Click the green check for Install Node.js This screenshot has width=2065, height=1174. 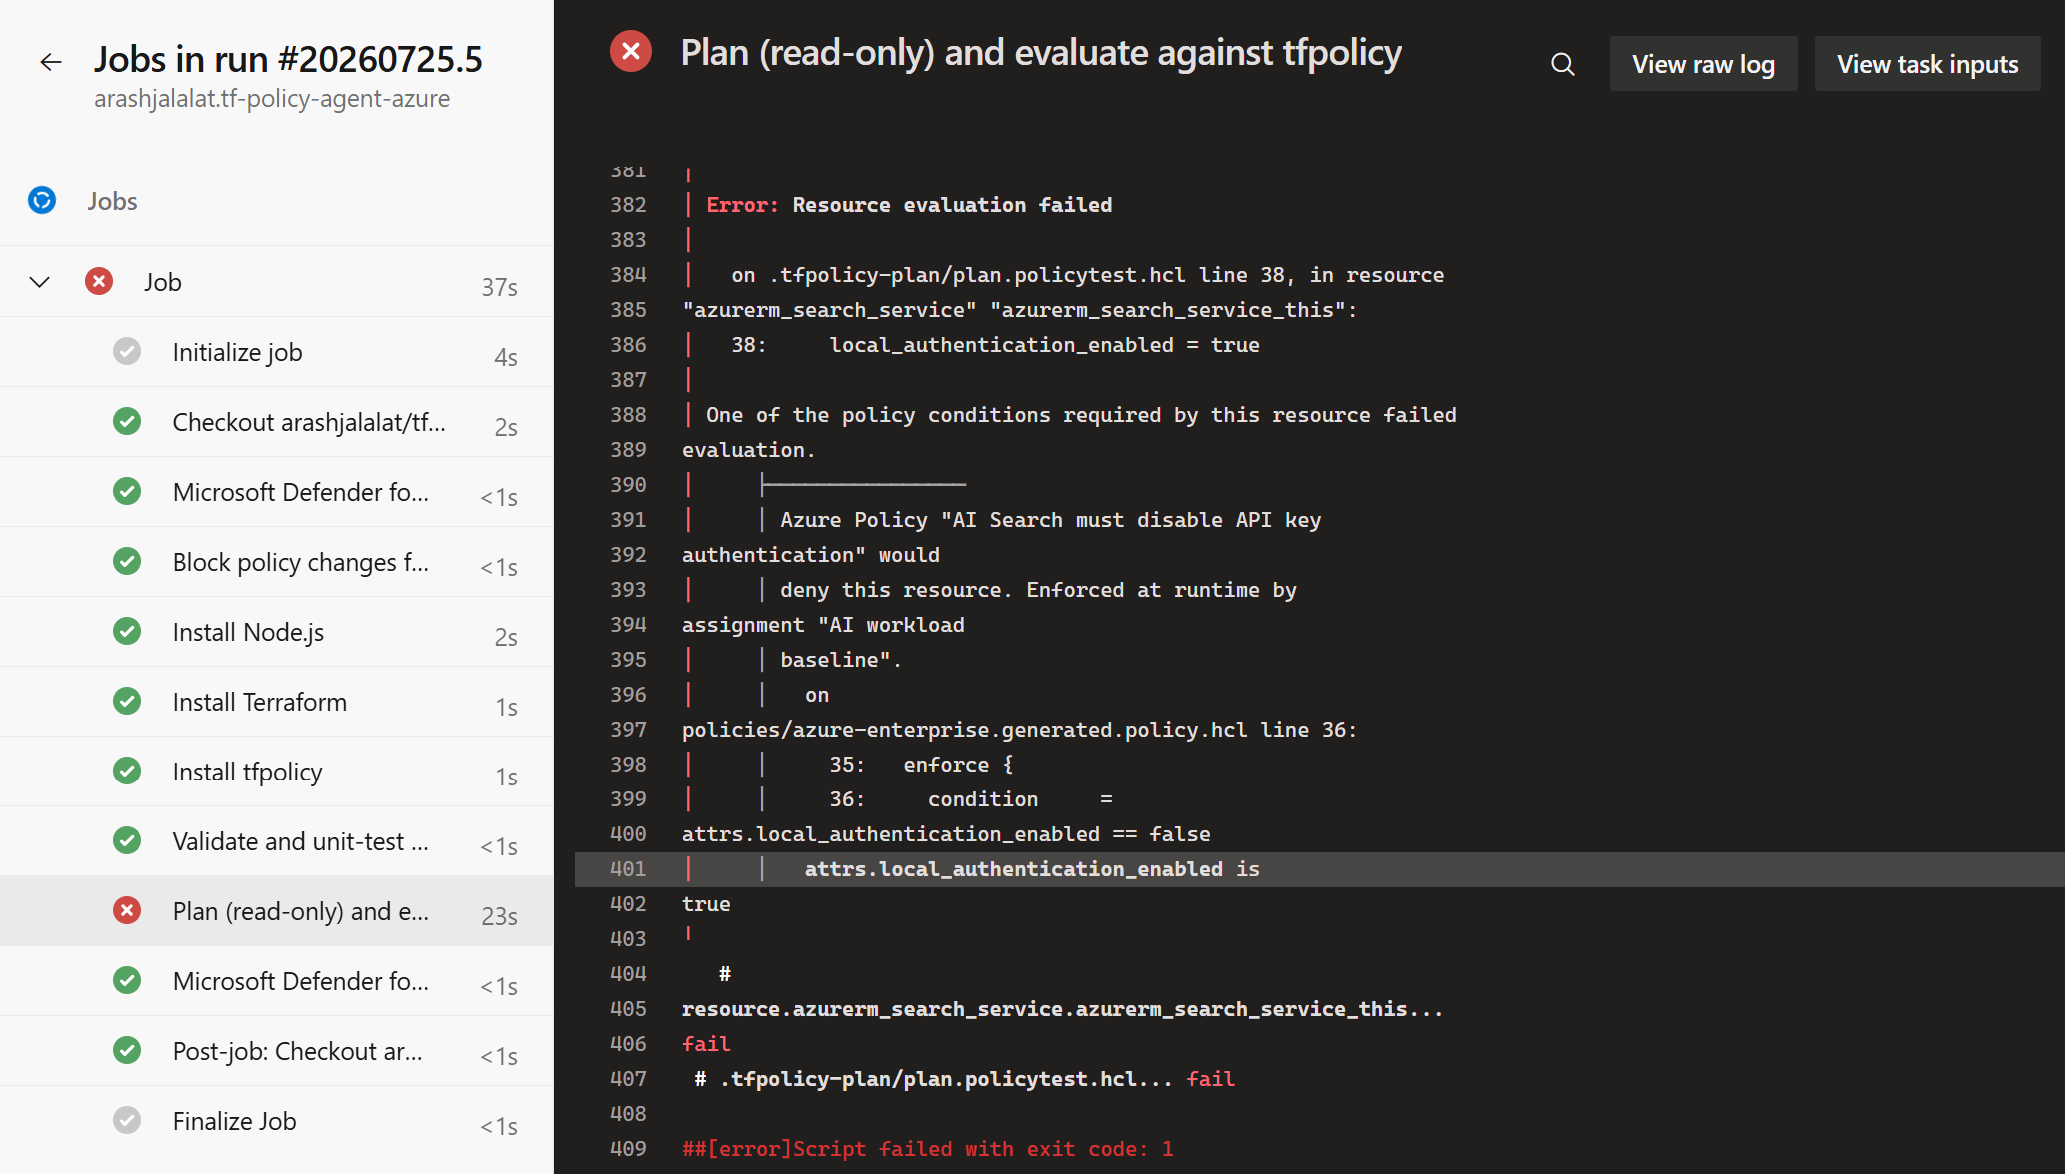pyautogui.click(x=127, y=632)
